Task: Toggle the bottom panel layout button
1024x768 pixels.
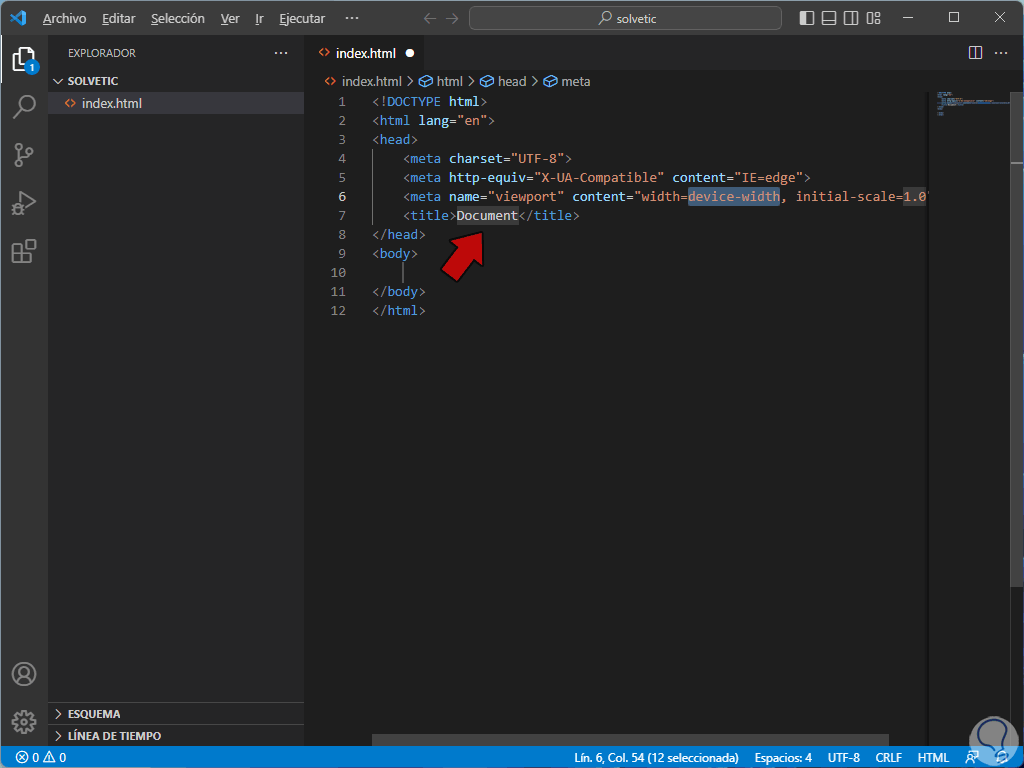Action: pyautogui.click(x=830, y=18)
